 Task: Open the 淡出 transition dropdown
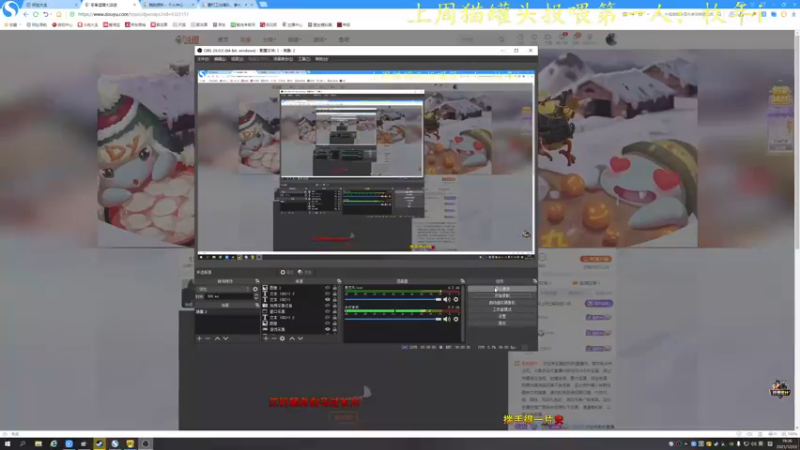(224, 289)
